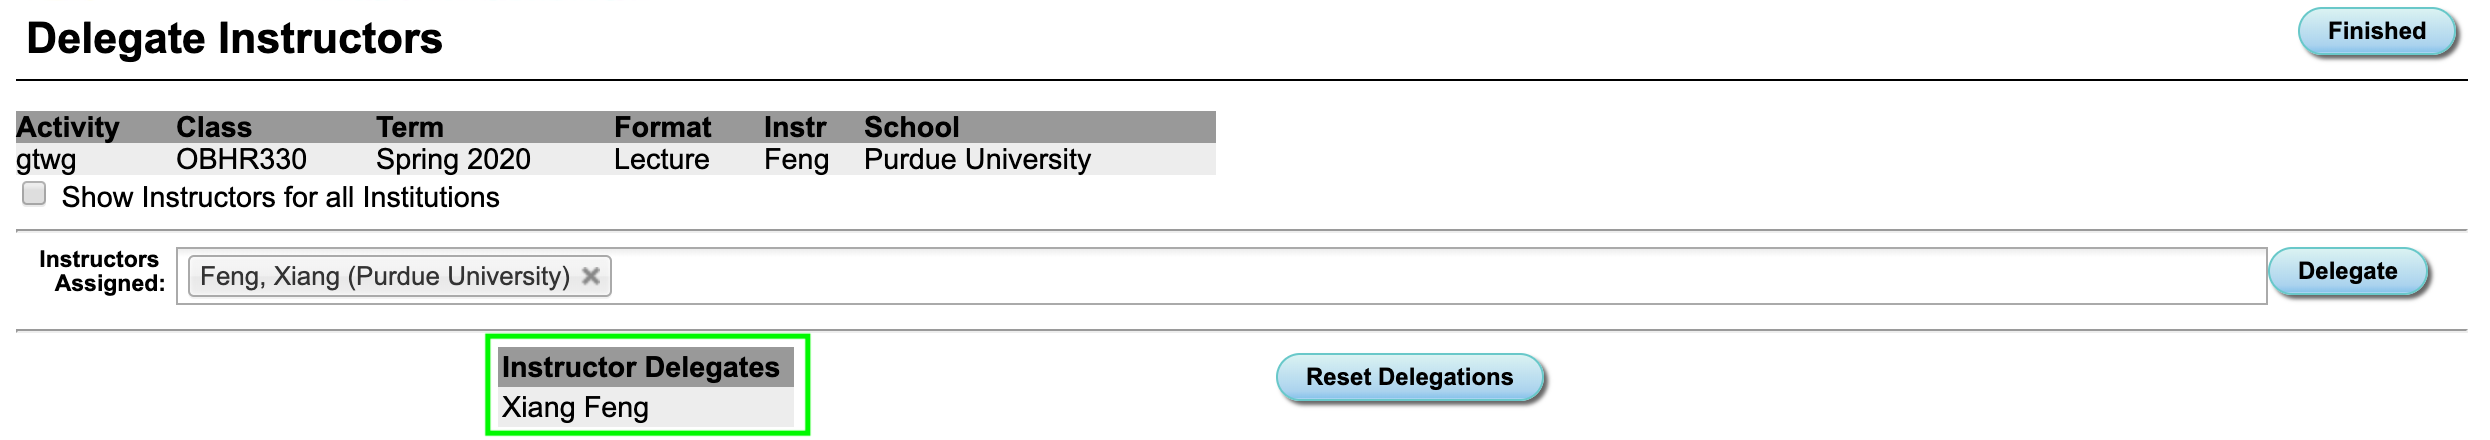
Task: Click the Show Instructors for all Institutions label
Action: pos(280,197)
